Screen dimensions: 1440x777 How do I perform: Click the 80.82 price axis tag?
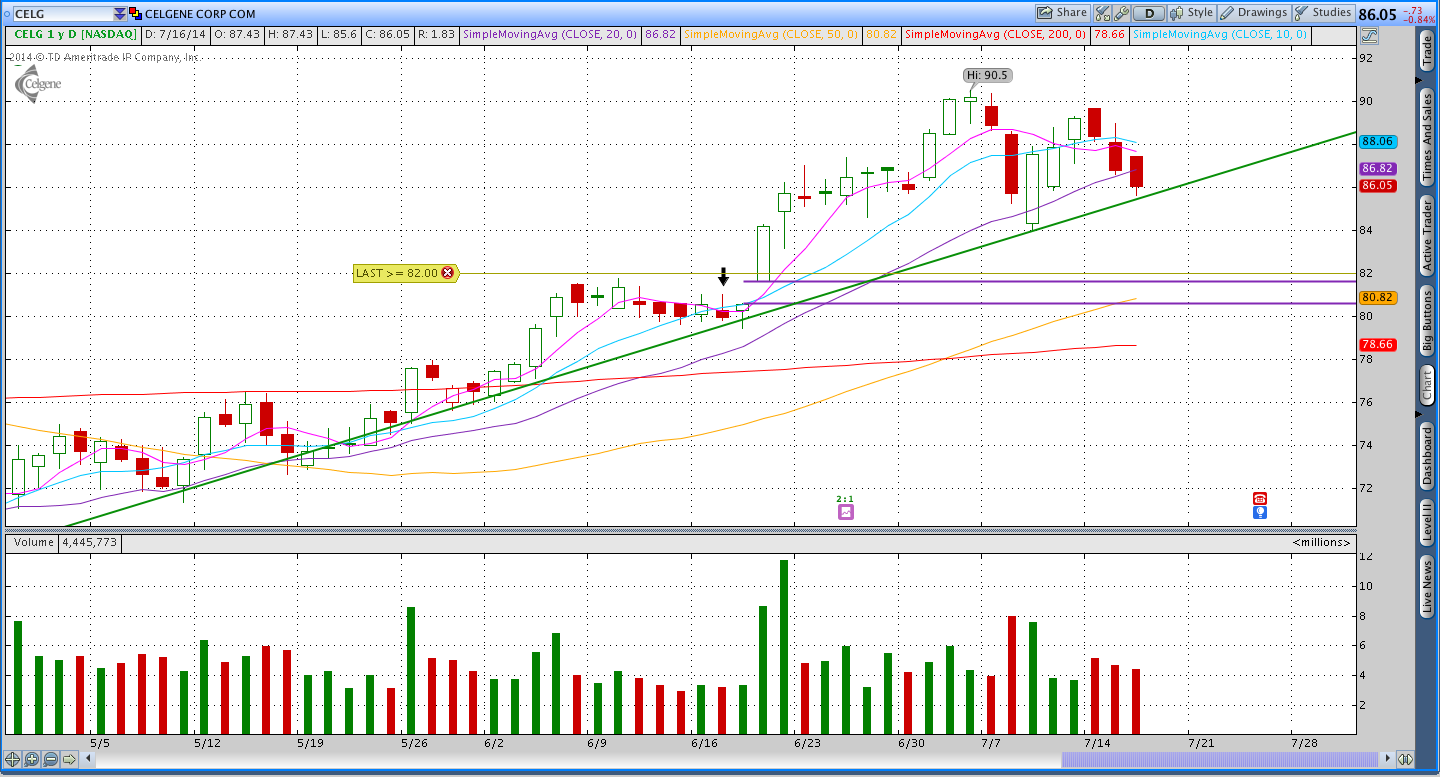(1378, 297)
